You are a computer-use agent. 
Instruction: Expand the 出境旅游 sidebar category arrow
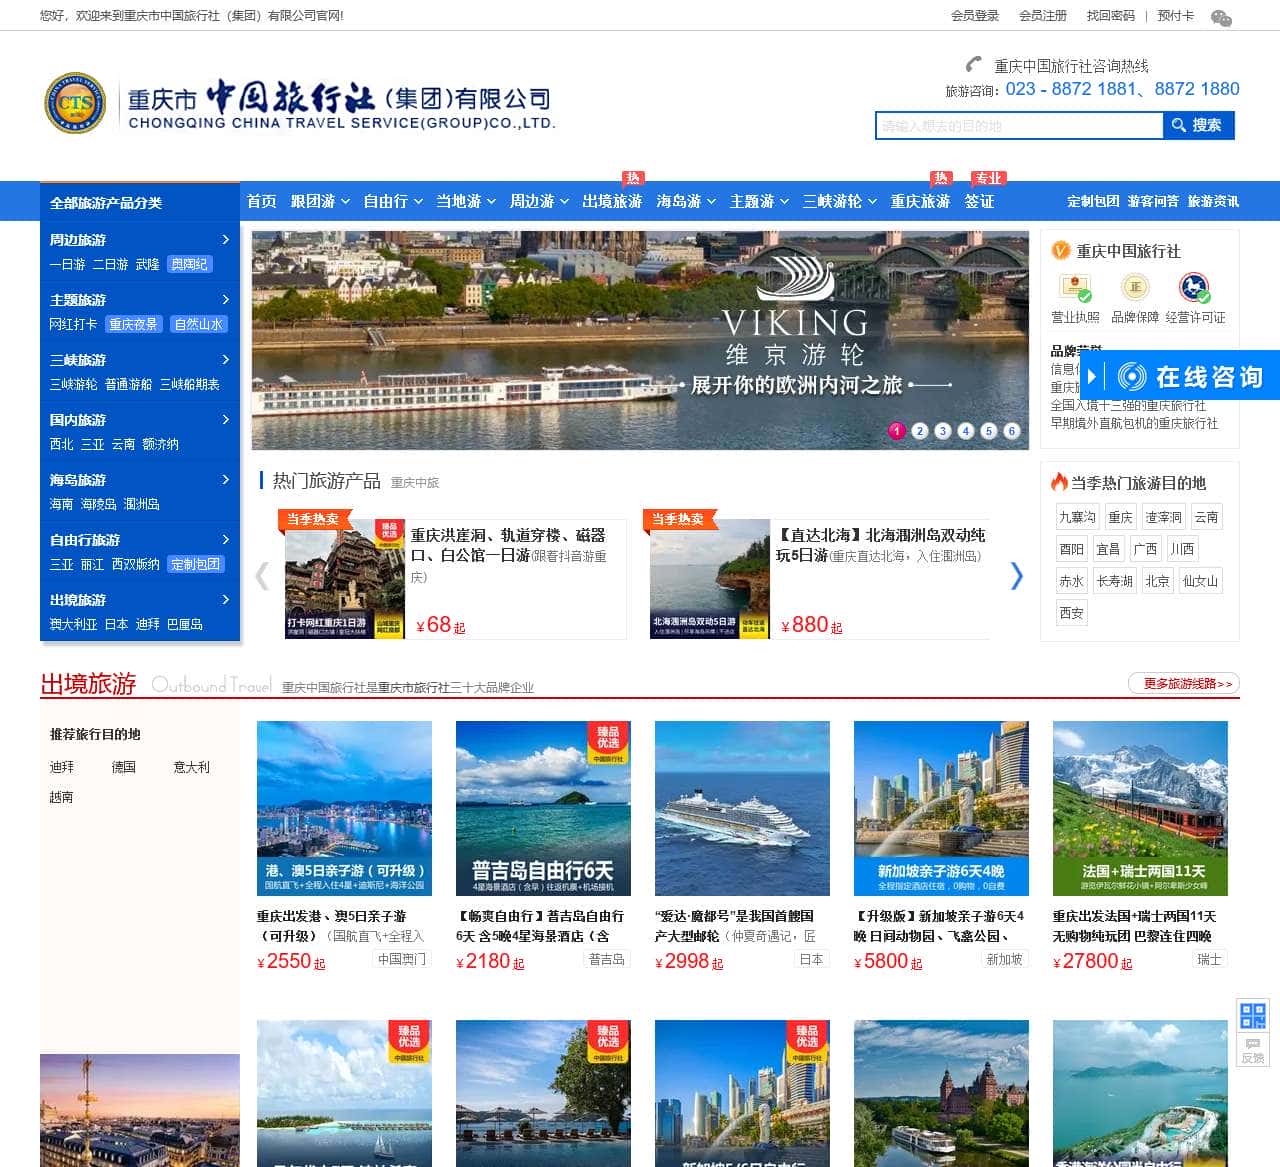225,600
